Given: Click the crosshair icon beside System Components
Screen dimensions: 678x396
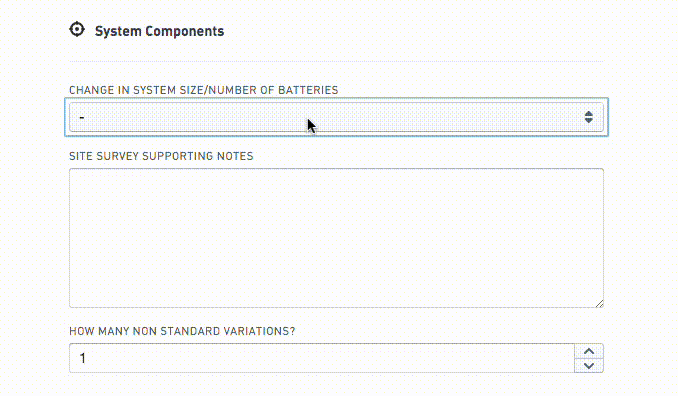Looking at the screenshot, I should click(77, 30).
